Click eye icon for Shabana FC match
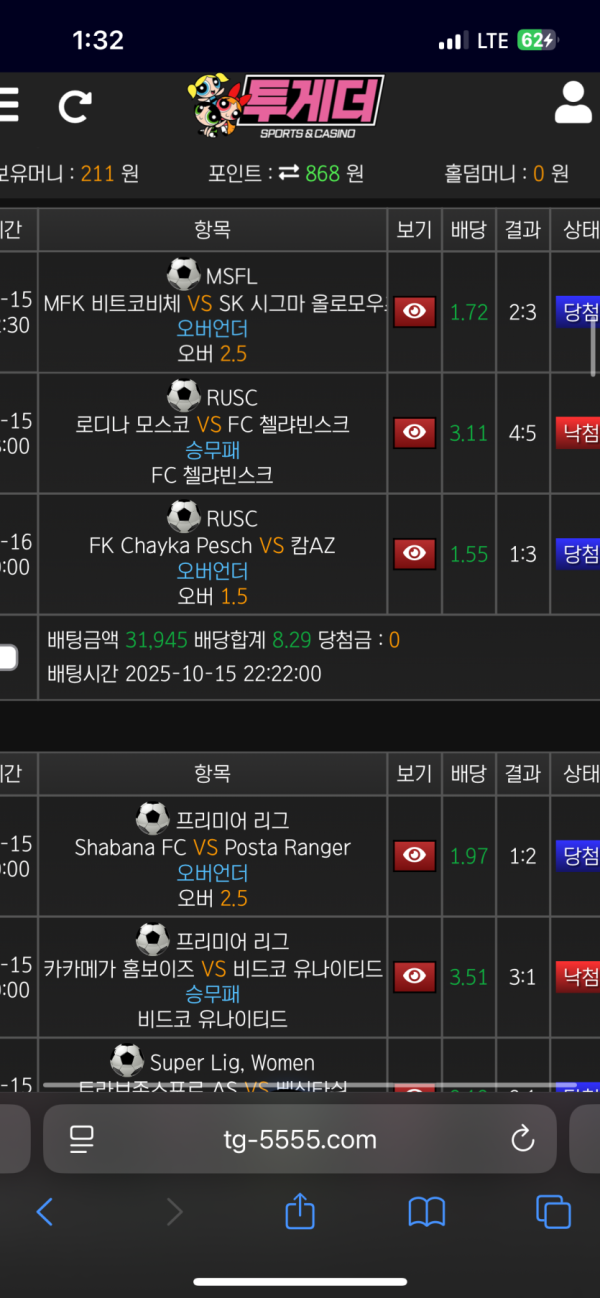The image size is (600, 1298). (x=414, y=855)
